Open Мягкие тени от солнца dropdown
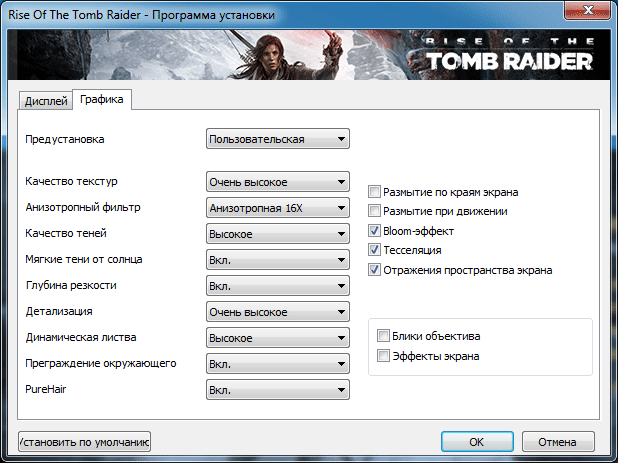This screenshot has height=463, width=618. click(x=278, y=260)
